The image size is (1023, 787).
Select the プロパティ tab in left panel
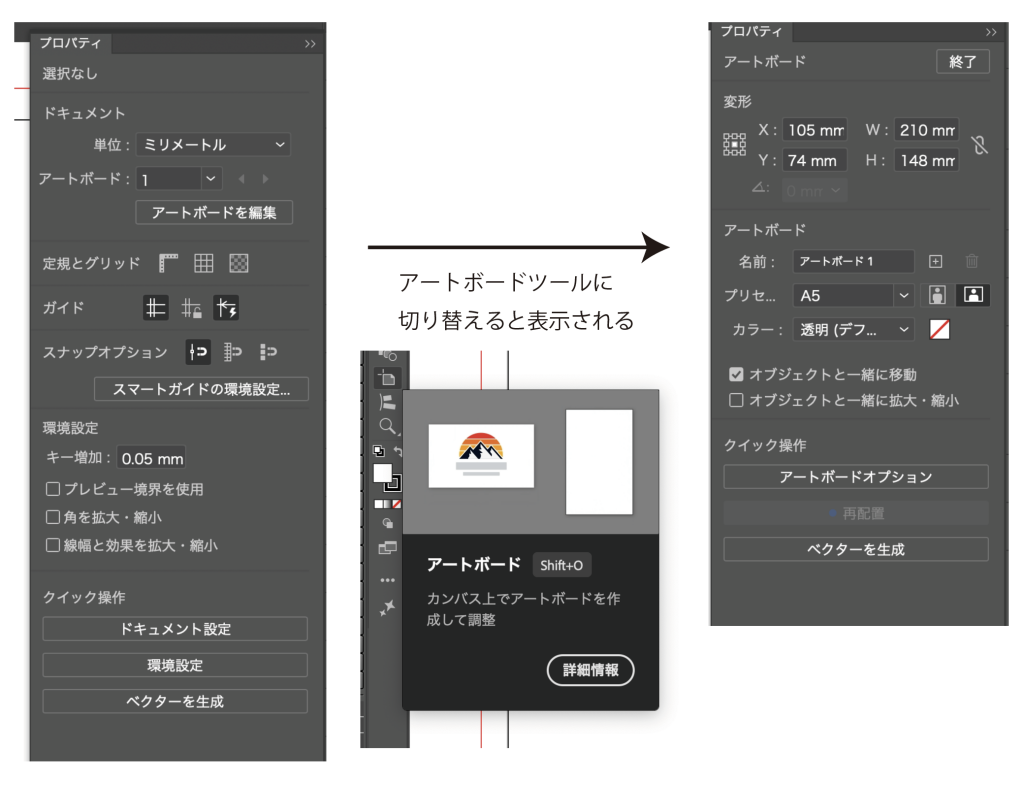(70, 44)
